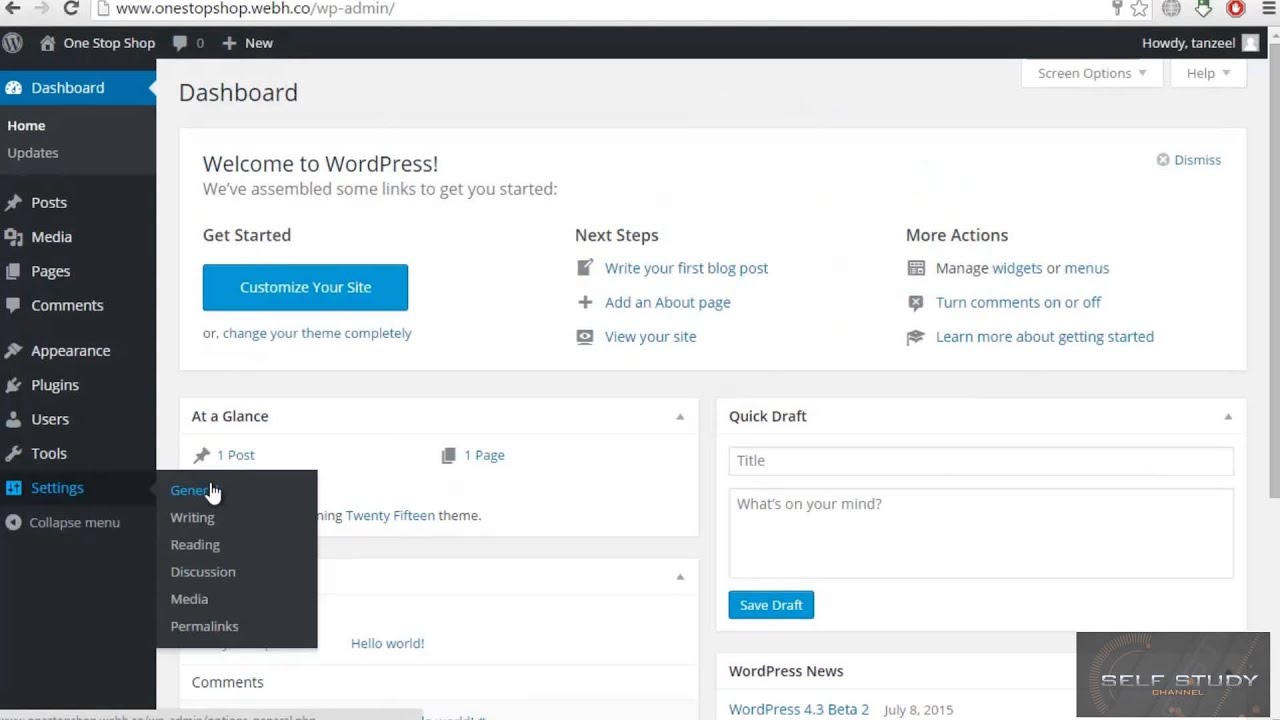
Task: Open WordPress 4.3 Beta 2 news link
Action: tap(799, 709)
